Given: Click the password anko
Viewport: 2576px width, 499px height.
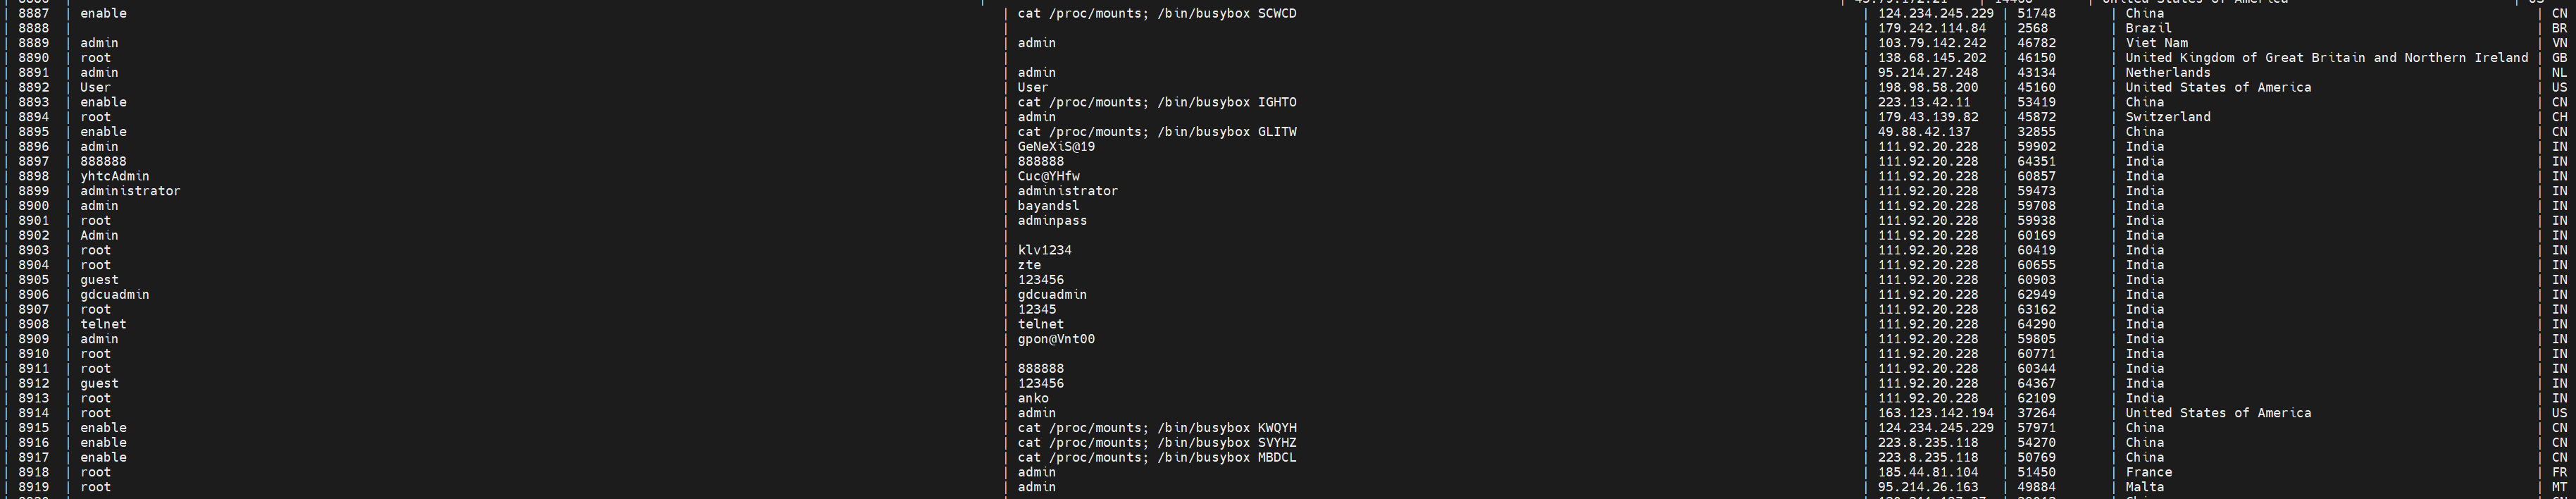Looking at the screenshot, I should [1033, 398].
